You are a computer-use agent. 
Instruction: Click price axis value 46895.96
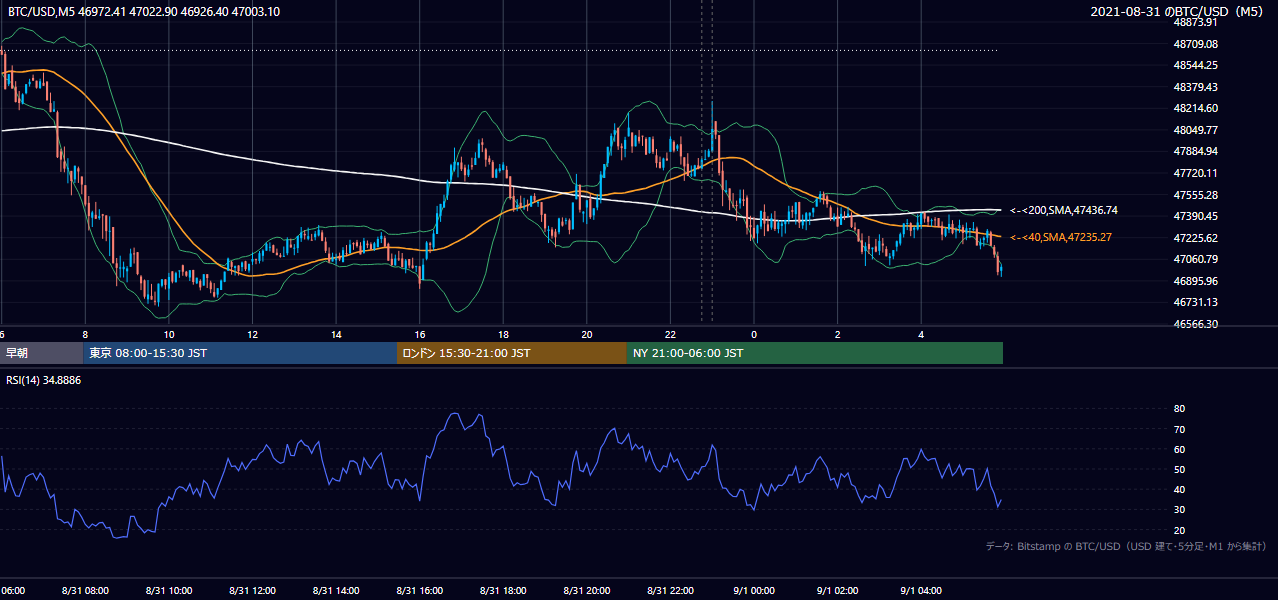(1195, 281)
